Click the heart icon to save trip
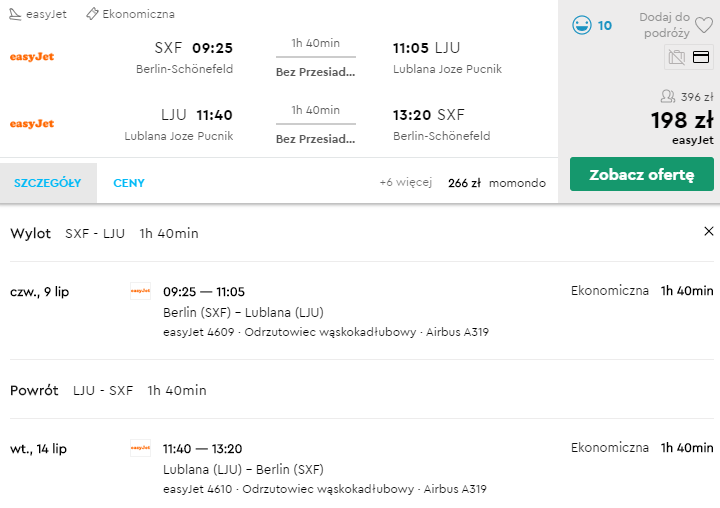The width and height of the screenshot is (720, 508). point(703,25)
